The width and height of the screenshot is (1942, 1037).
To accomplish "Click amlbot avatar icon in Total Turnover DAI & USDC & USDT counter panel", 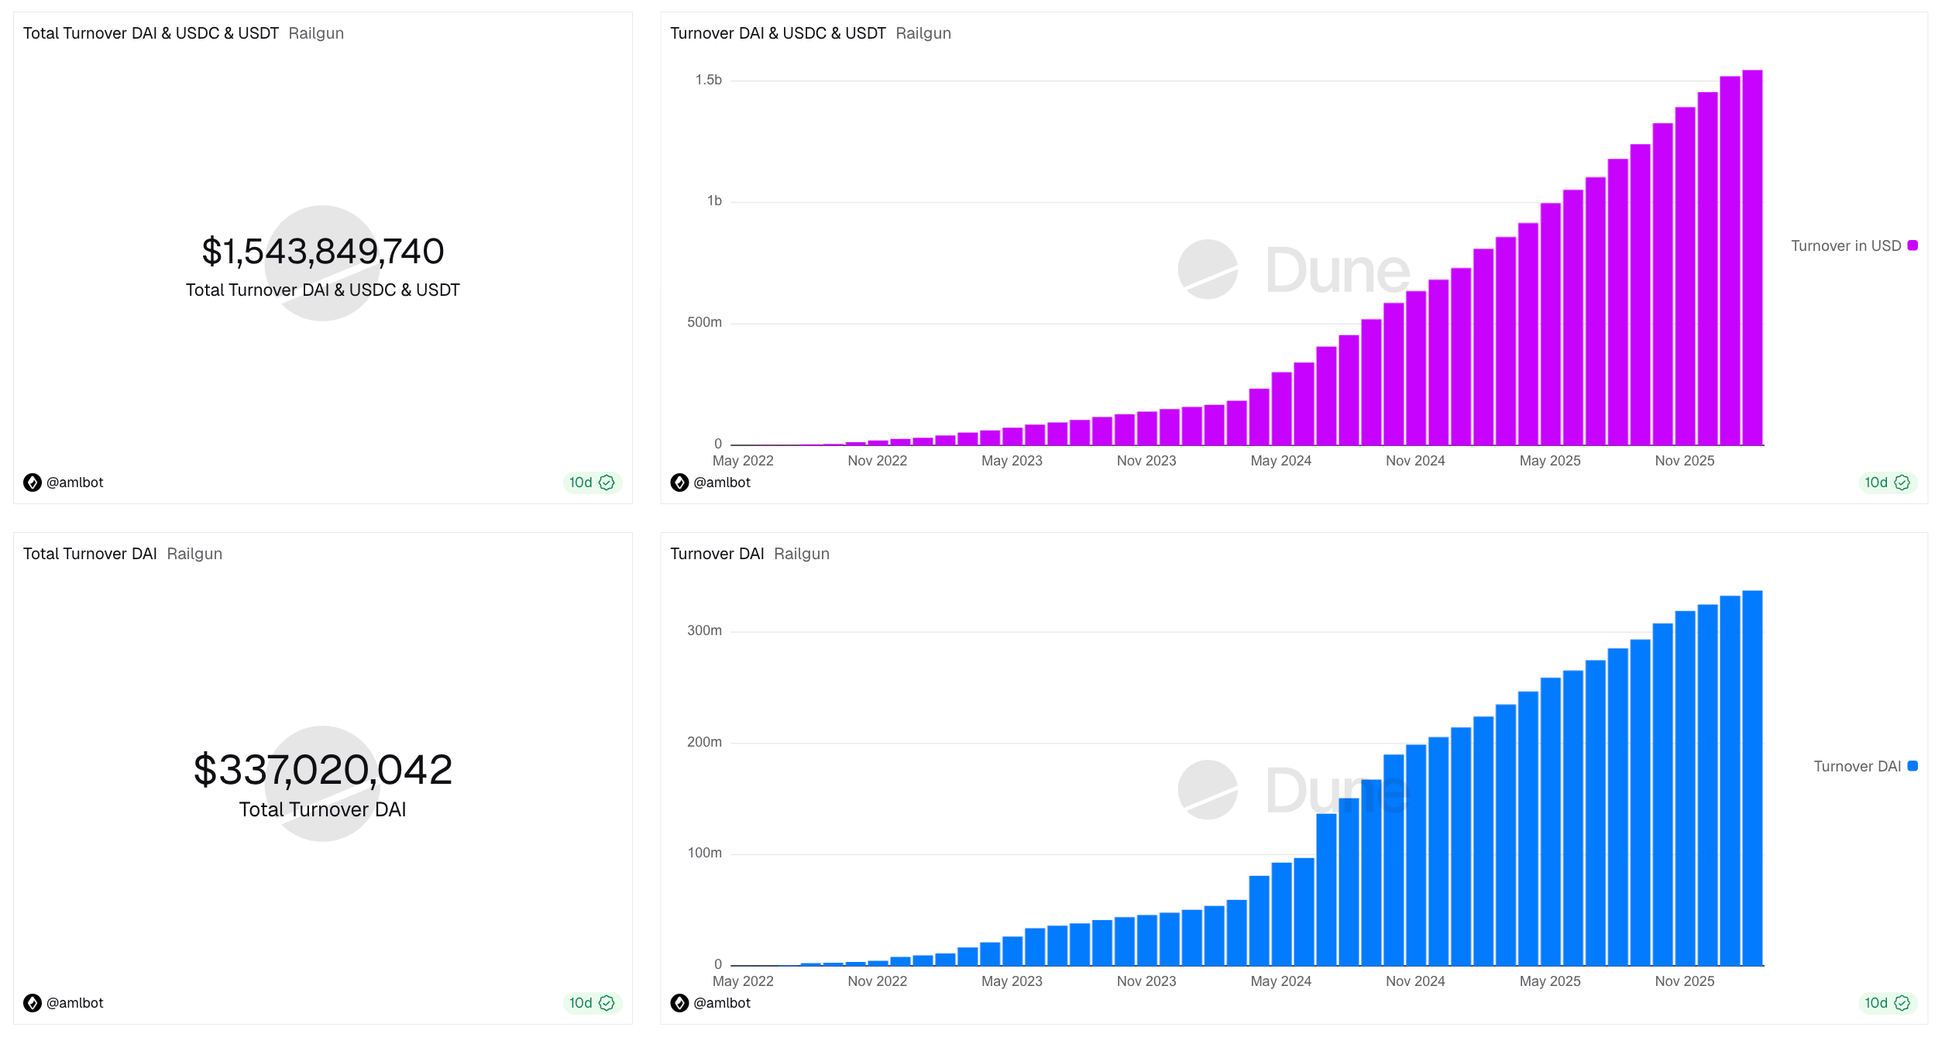I will [32, 483].
